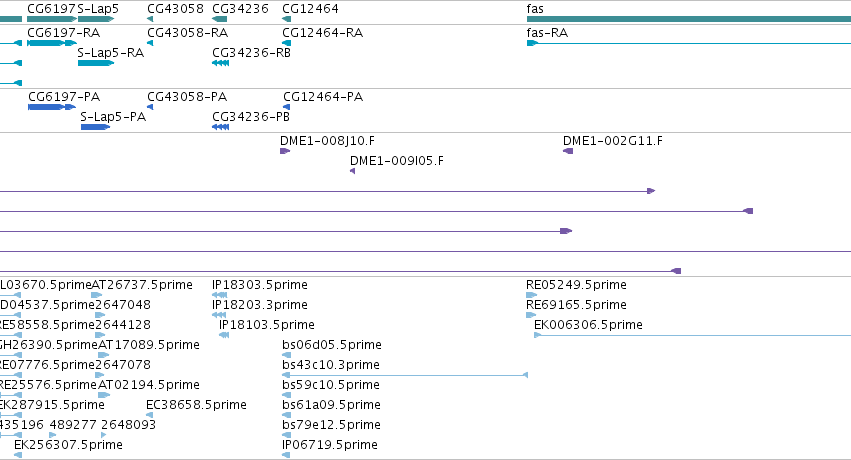Click the DME1-009I05.F small arrow
The width and height of the screenshot is (851, 460).
click(352, 171)
